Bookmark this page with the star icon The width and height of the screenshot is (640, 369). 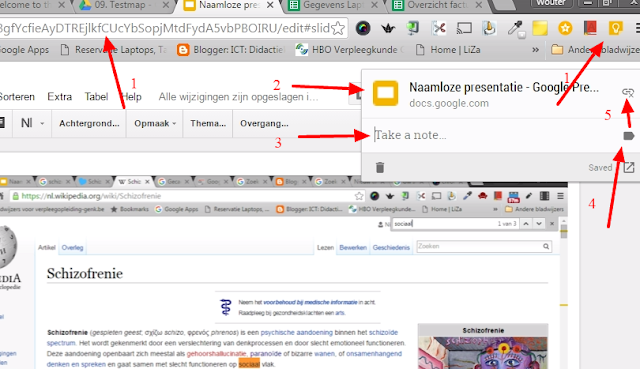[x=338, y=28]
